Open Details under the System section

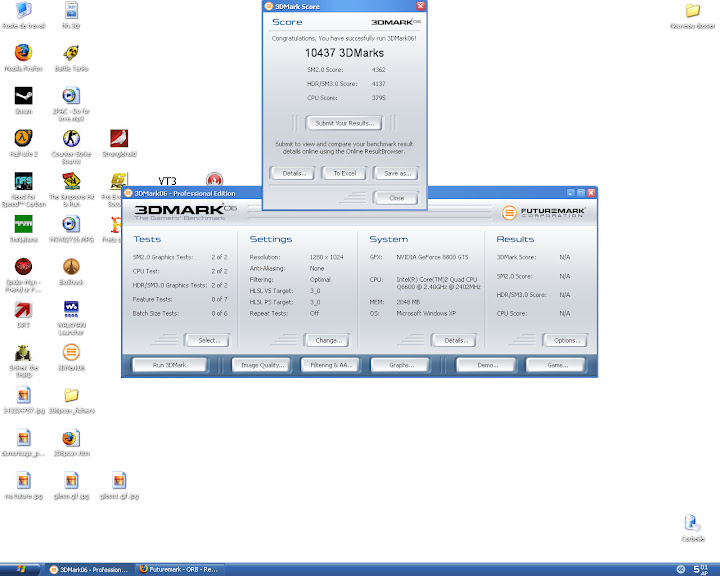454,340
